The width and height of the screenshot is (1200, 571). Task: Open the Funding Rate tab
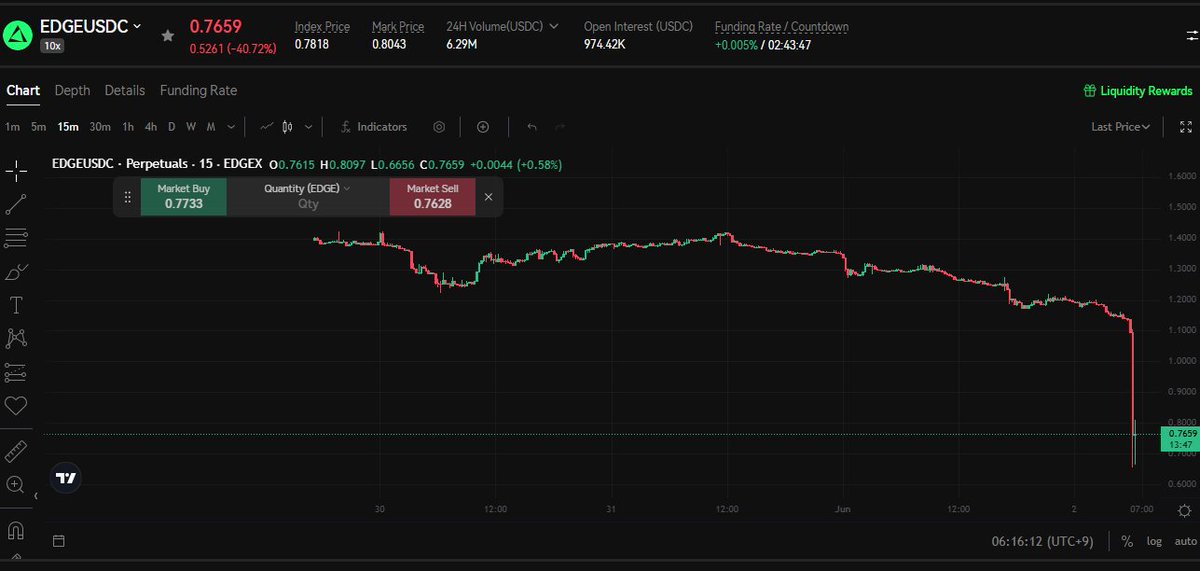[198, 90]
